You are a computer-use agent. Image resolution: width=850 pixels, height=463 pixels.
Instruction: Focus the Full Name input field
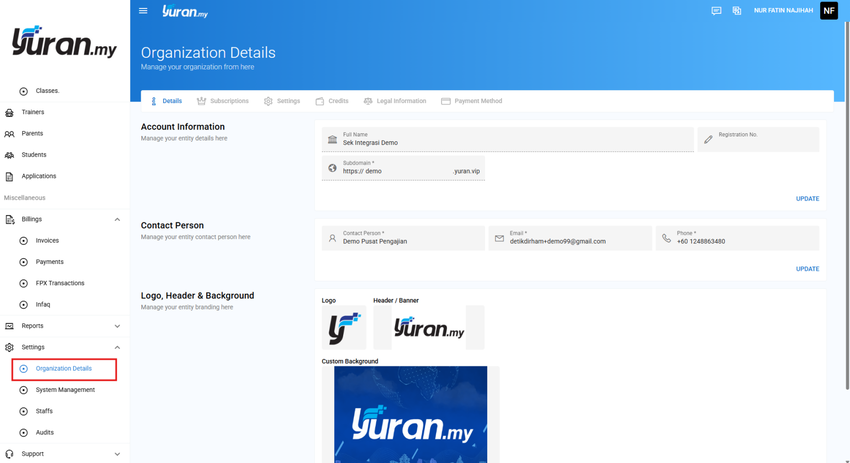tap(507, 139)
